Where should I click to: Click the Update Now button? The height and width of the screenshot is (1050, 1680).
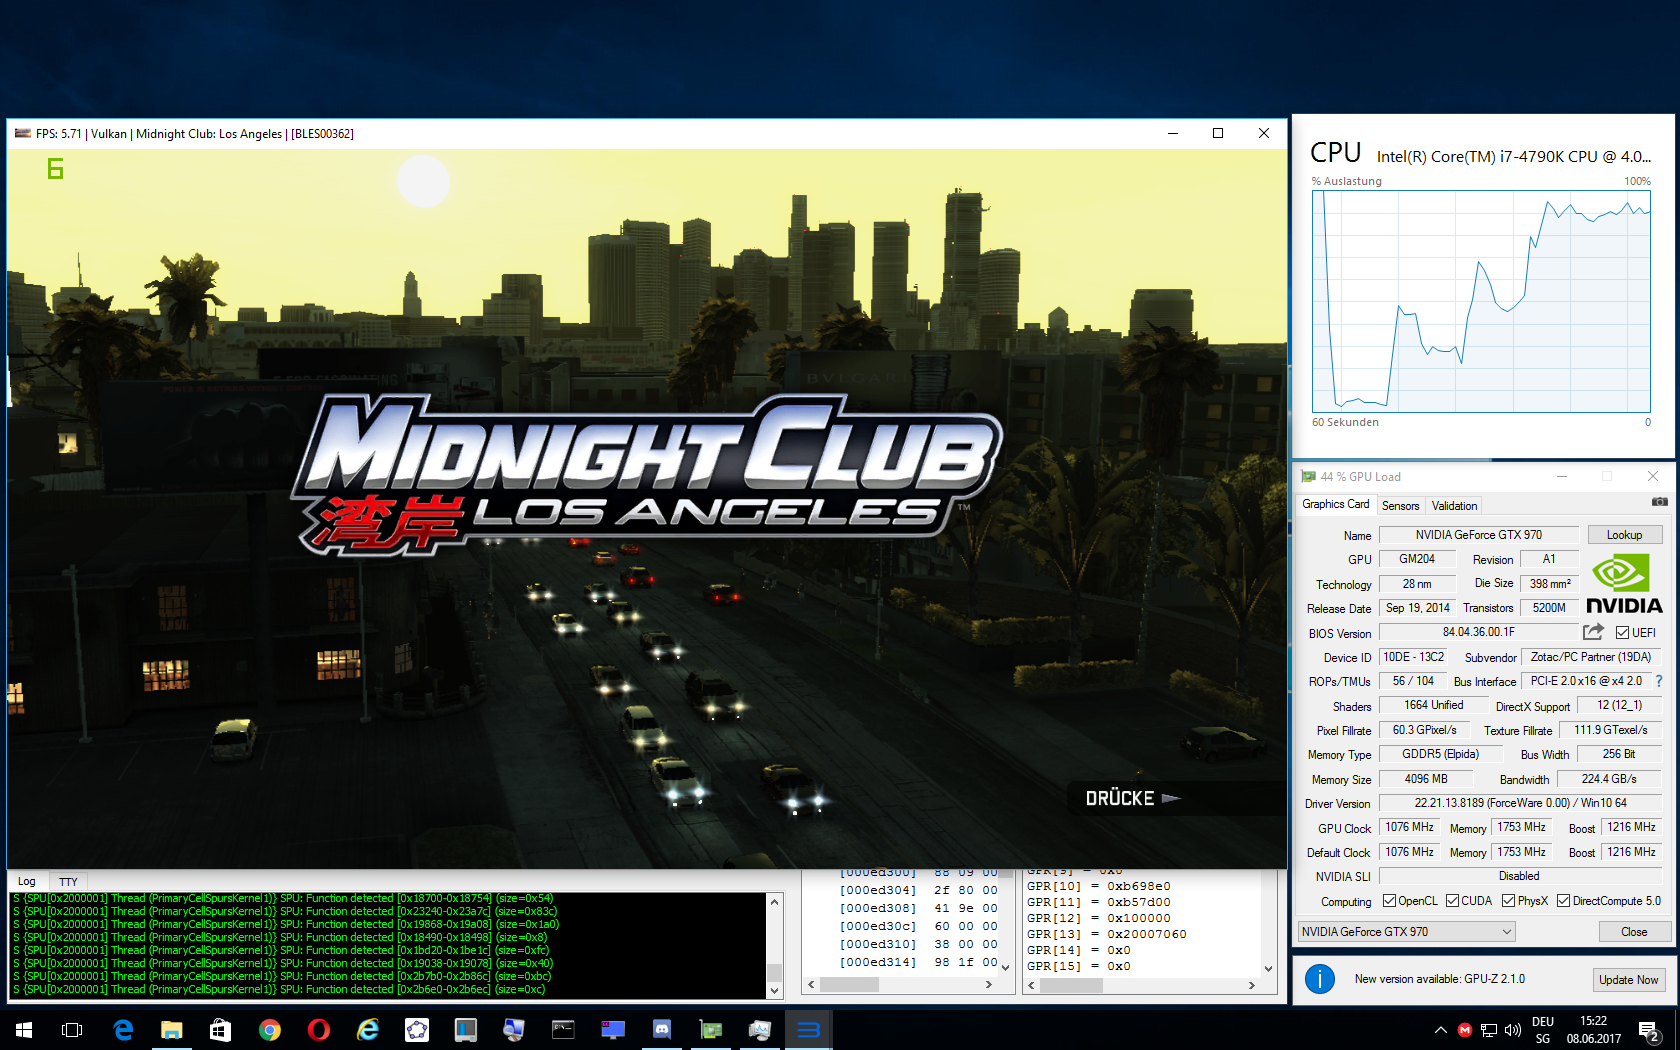[x=1628, y=980]
